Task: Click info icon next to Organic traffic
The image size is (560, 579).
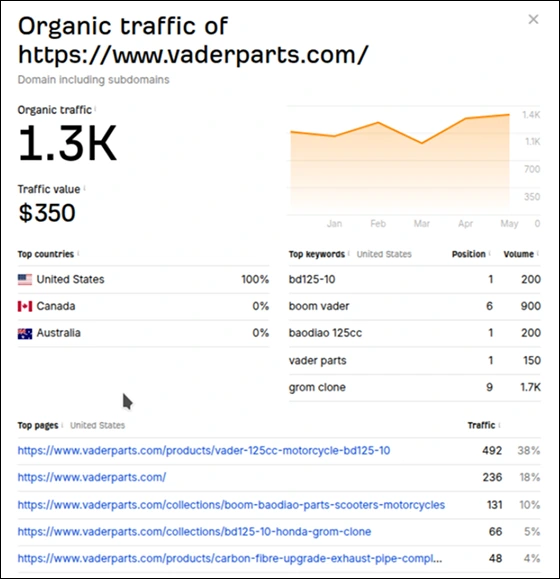Action: pyautogui.click(x=95, y=109)
